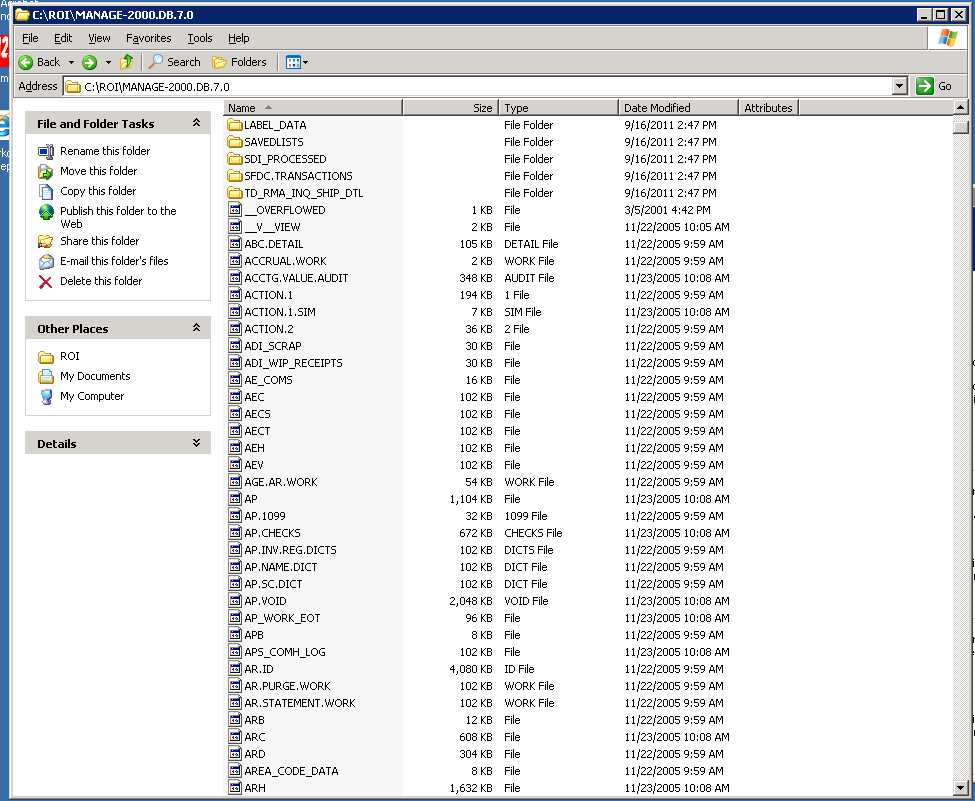Click Move this folder link
This screenshot has height=801, width=975.
click(98, 171)
